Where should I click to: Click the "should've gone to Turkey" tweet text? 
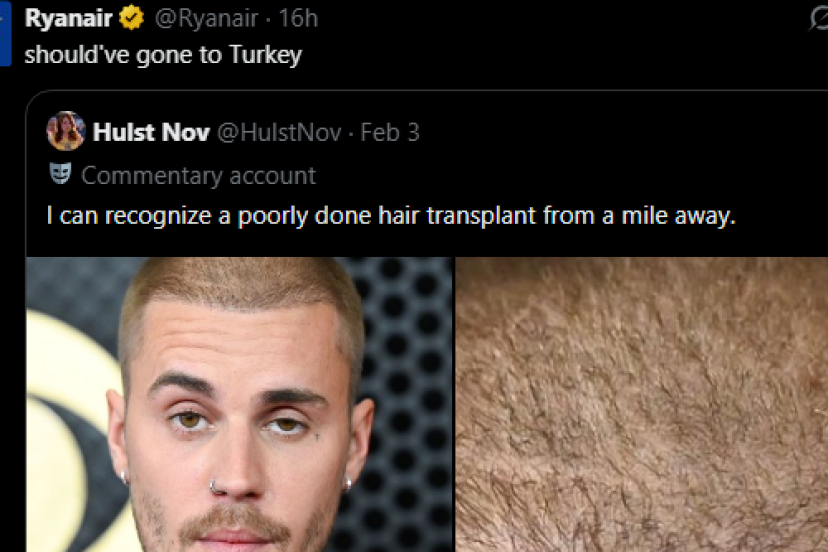(162, 55)
